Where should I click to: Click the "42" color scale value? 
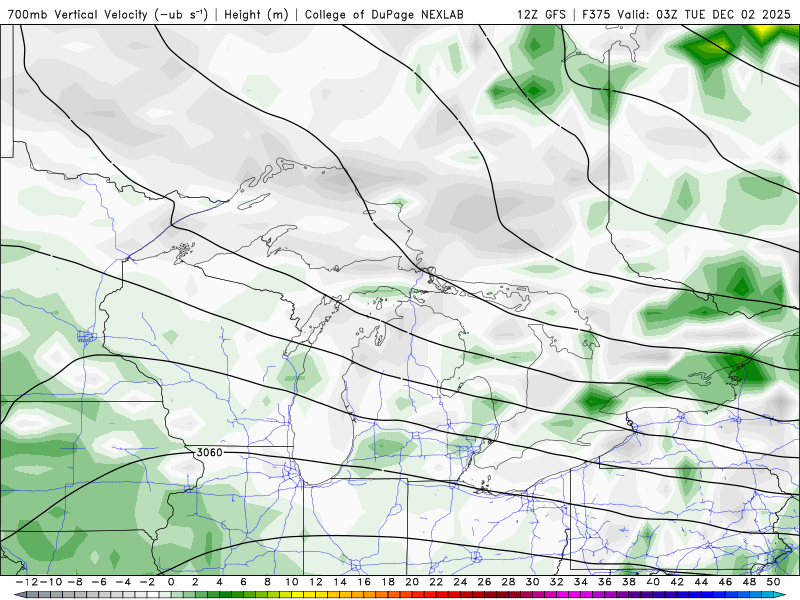[x=677, y=582]
